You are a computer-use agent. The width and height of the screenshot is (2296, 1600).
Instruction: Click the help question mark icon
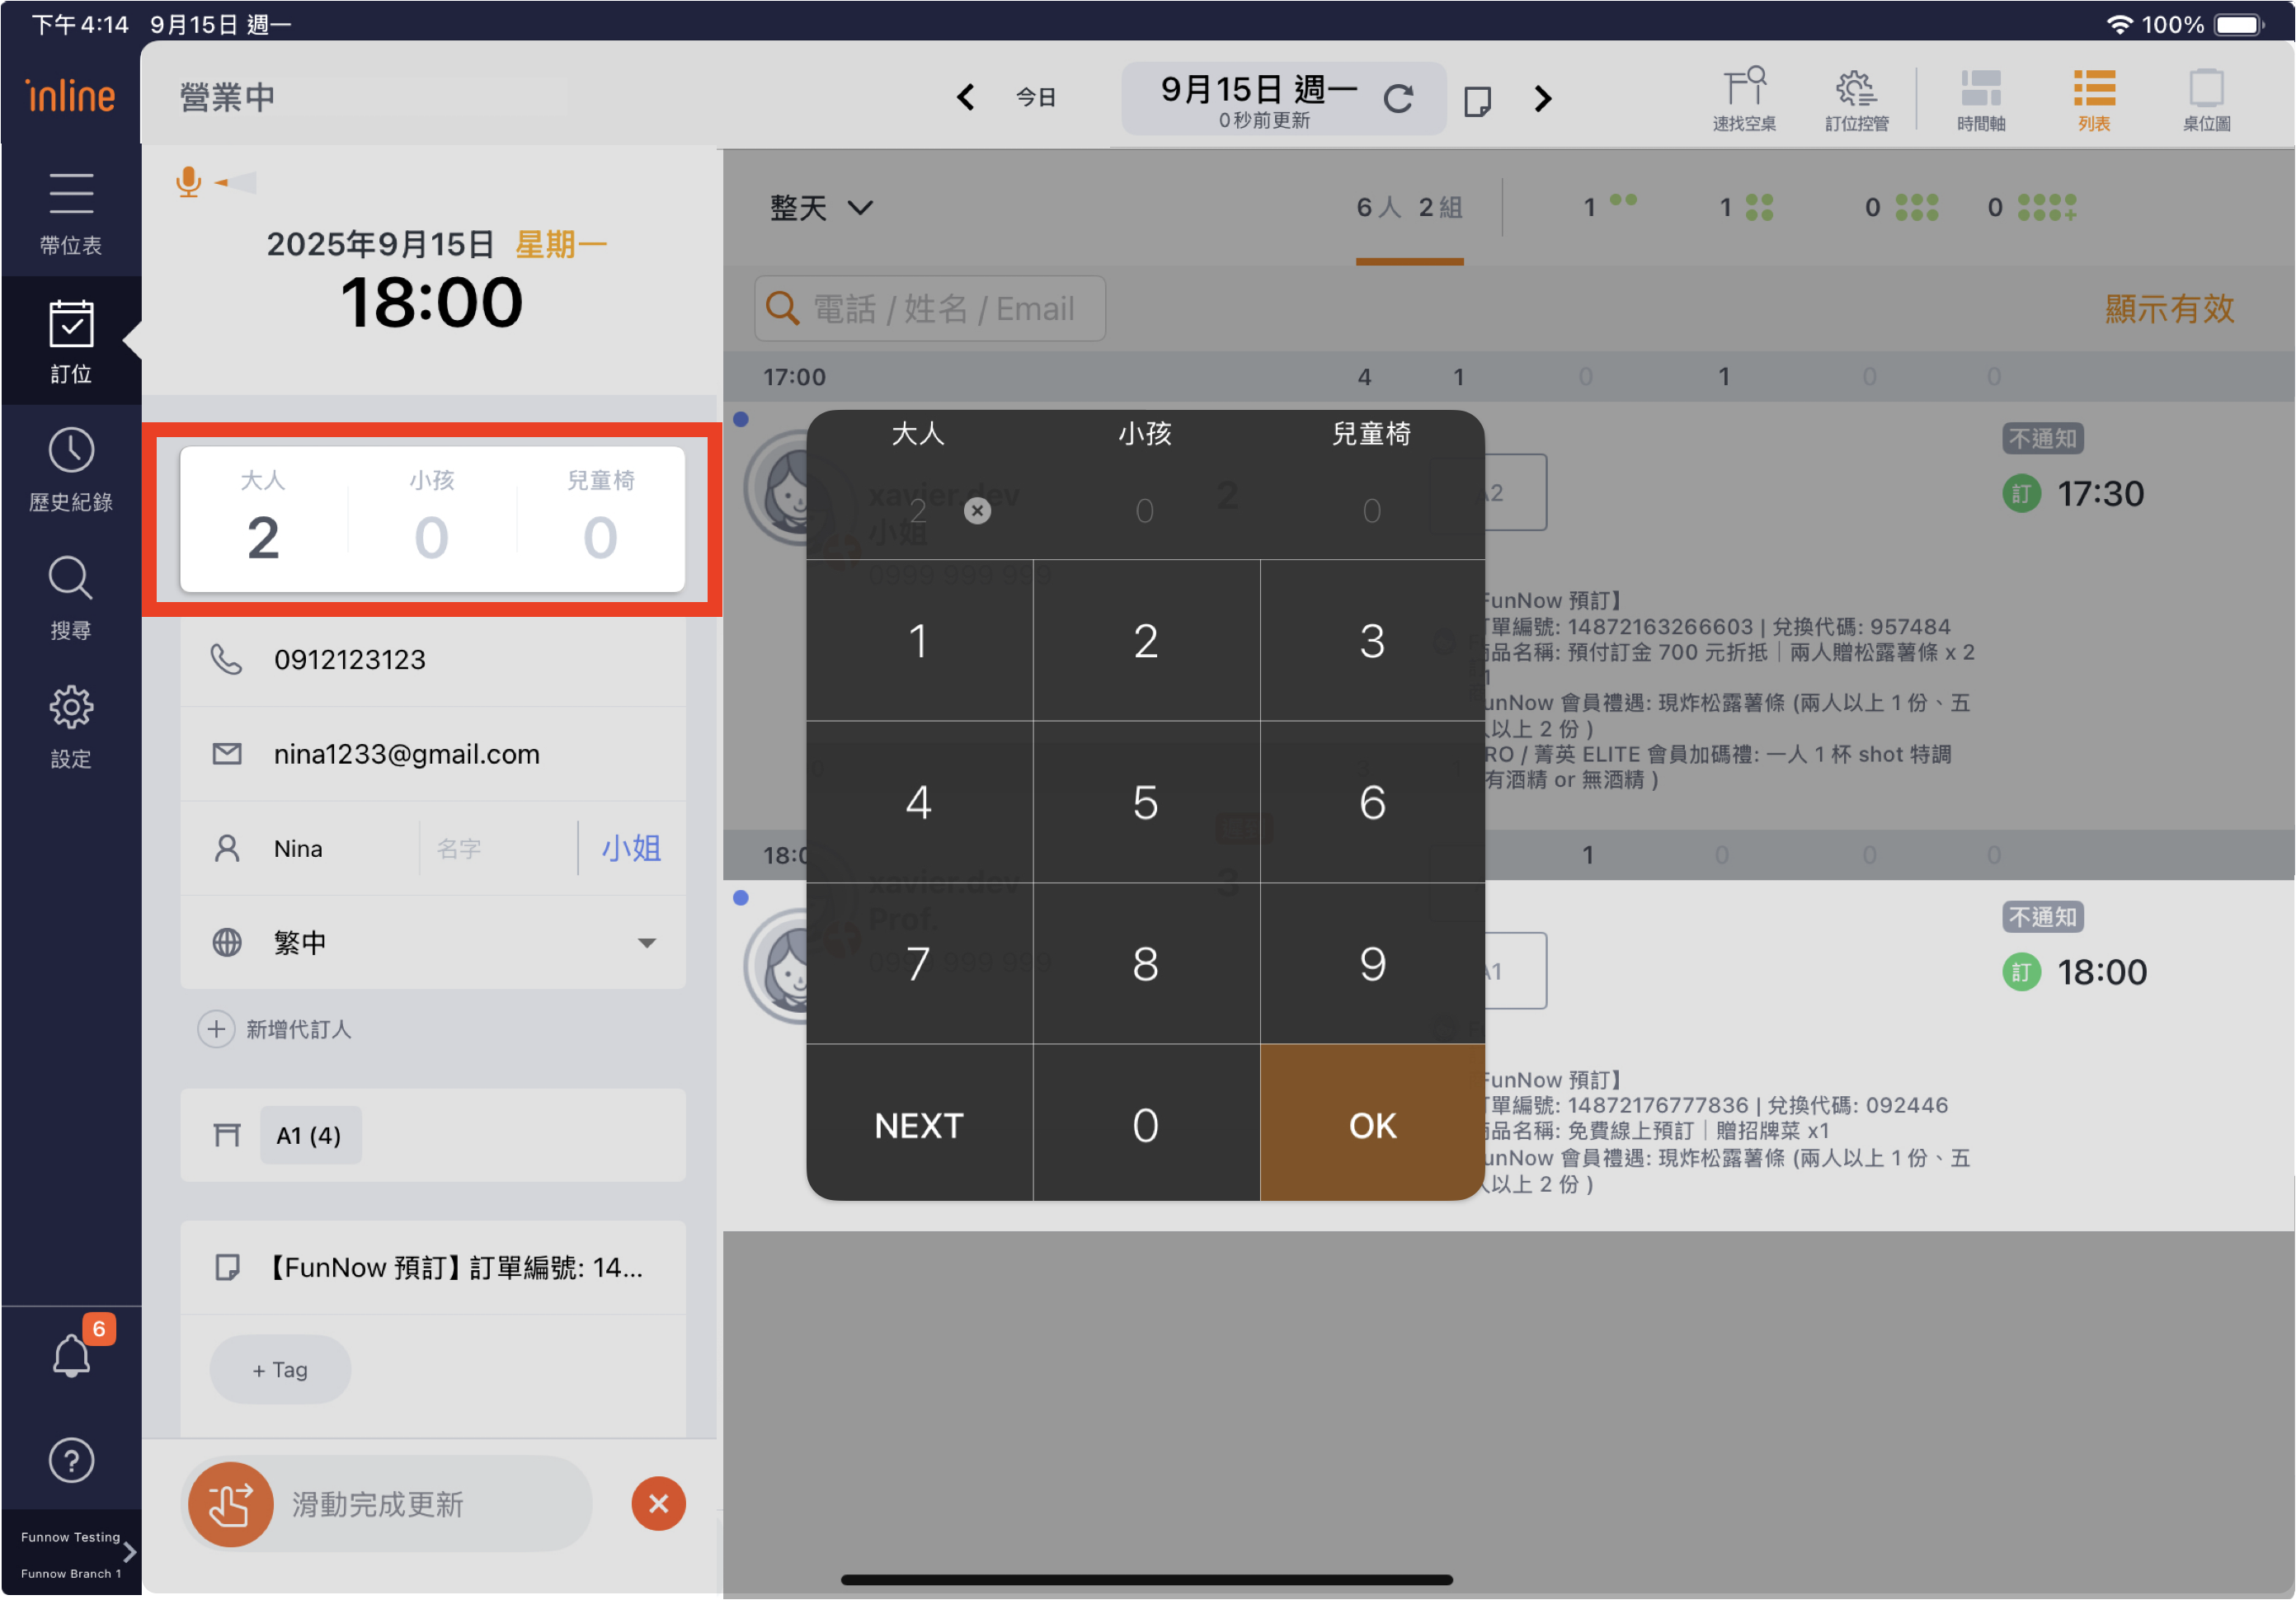click(x=71, y=1461)
